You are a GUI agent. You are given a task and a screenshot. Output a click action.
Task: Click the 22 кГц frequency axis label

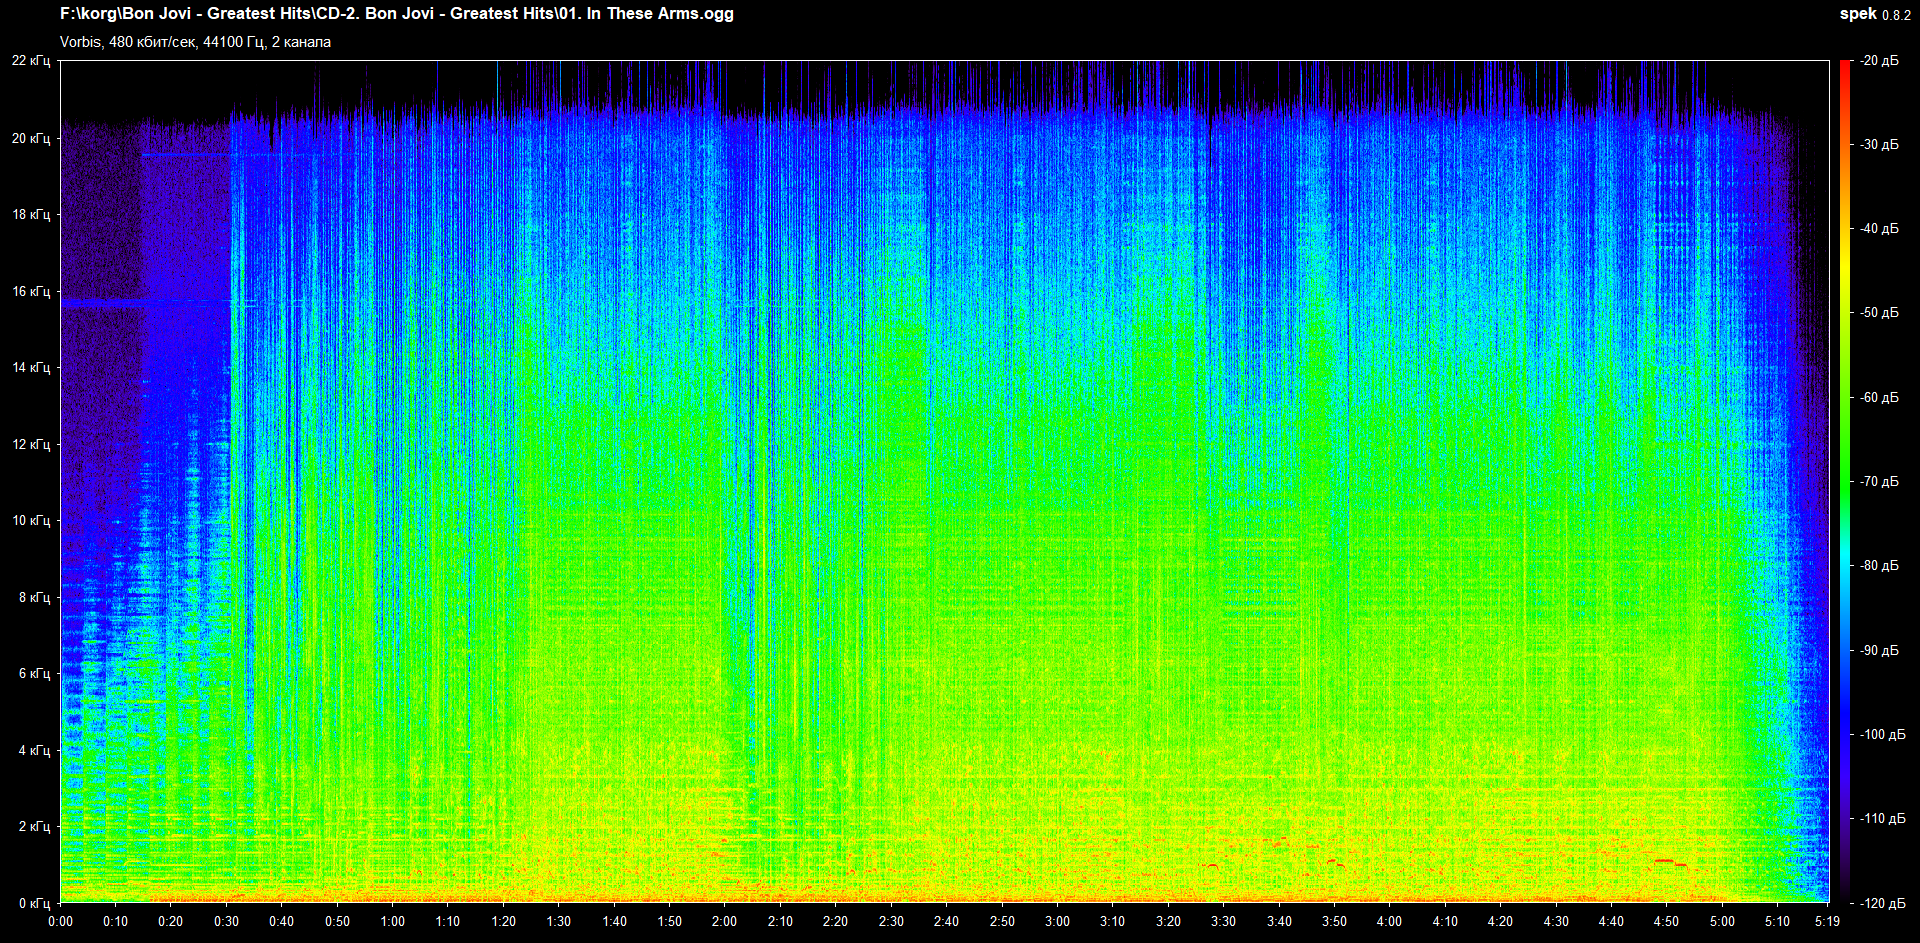[x=31, y=61]
